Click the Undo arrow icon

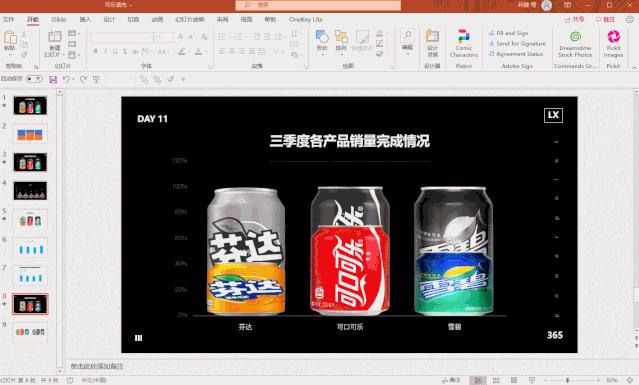[66, 79]
